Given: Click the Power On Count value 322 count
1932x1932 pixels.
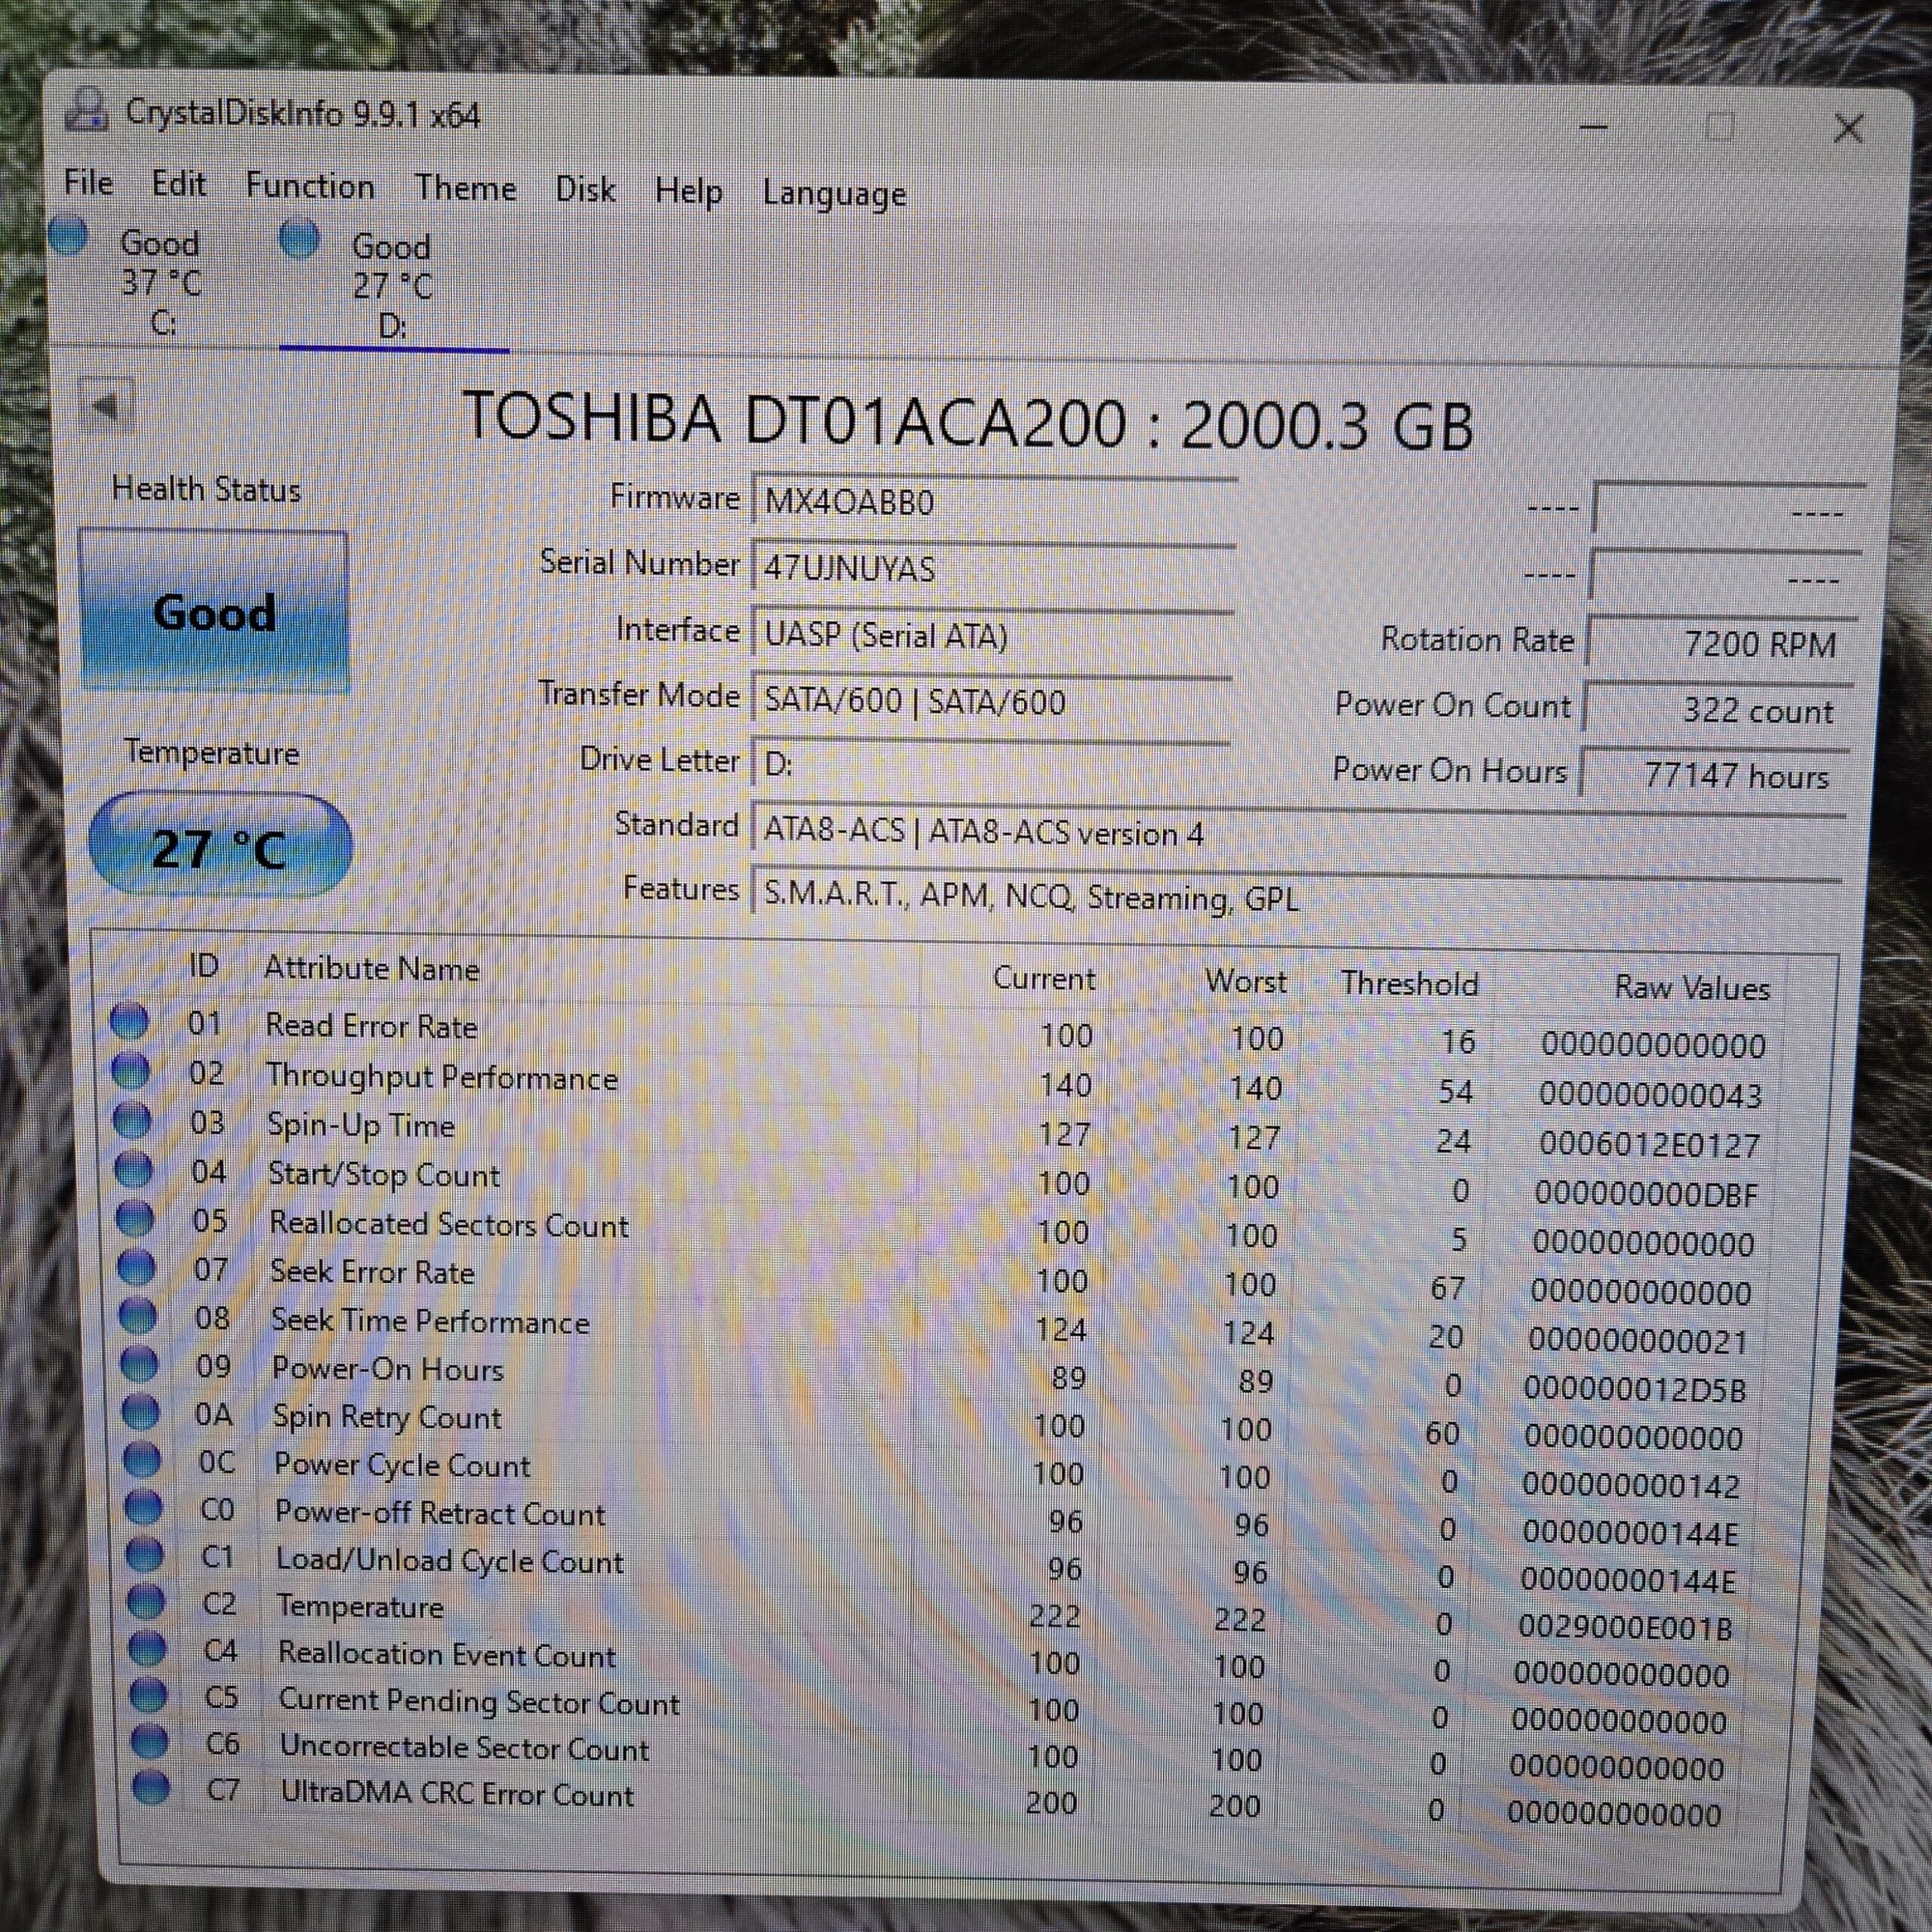Looking at the screenshot, I should pyautogui.click(x=1718, y=710).
